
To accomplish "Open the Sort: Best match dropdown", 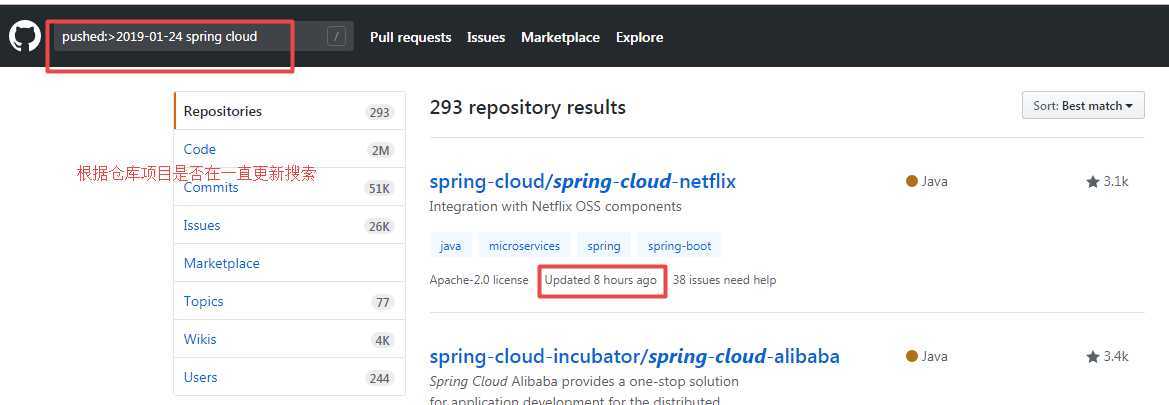I will click(x=1083, y=106).
